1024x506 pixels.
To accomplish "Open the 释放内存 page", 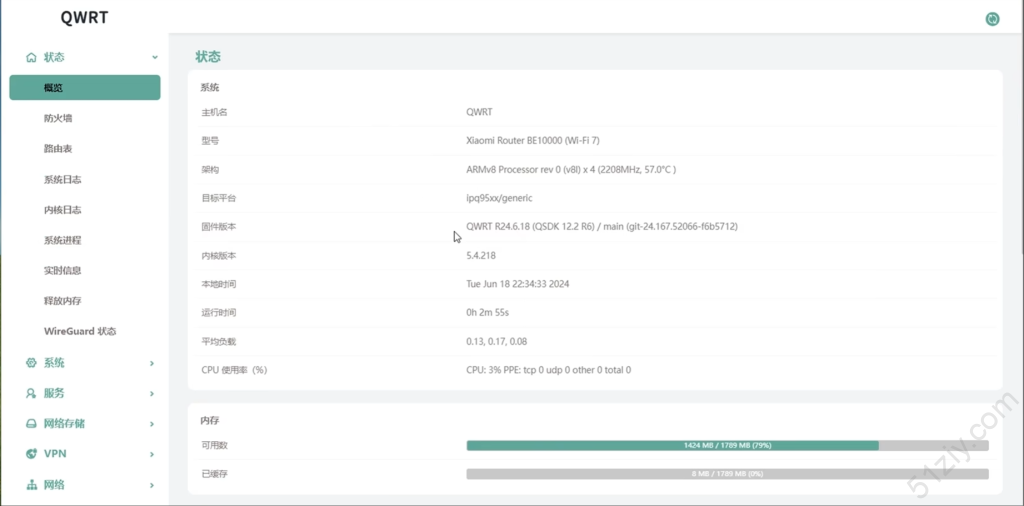I will point(63,301).
